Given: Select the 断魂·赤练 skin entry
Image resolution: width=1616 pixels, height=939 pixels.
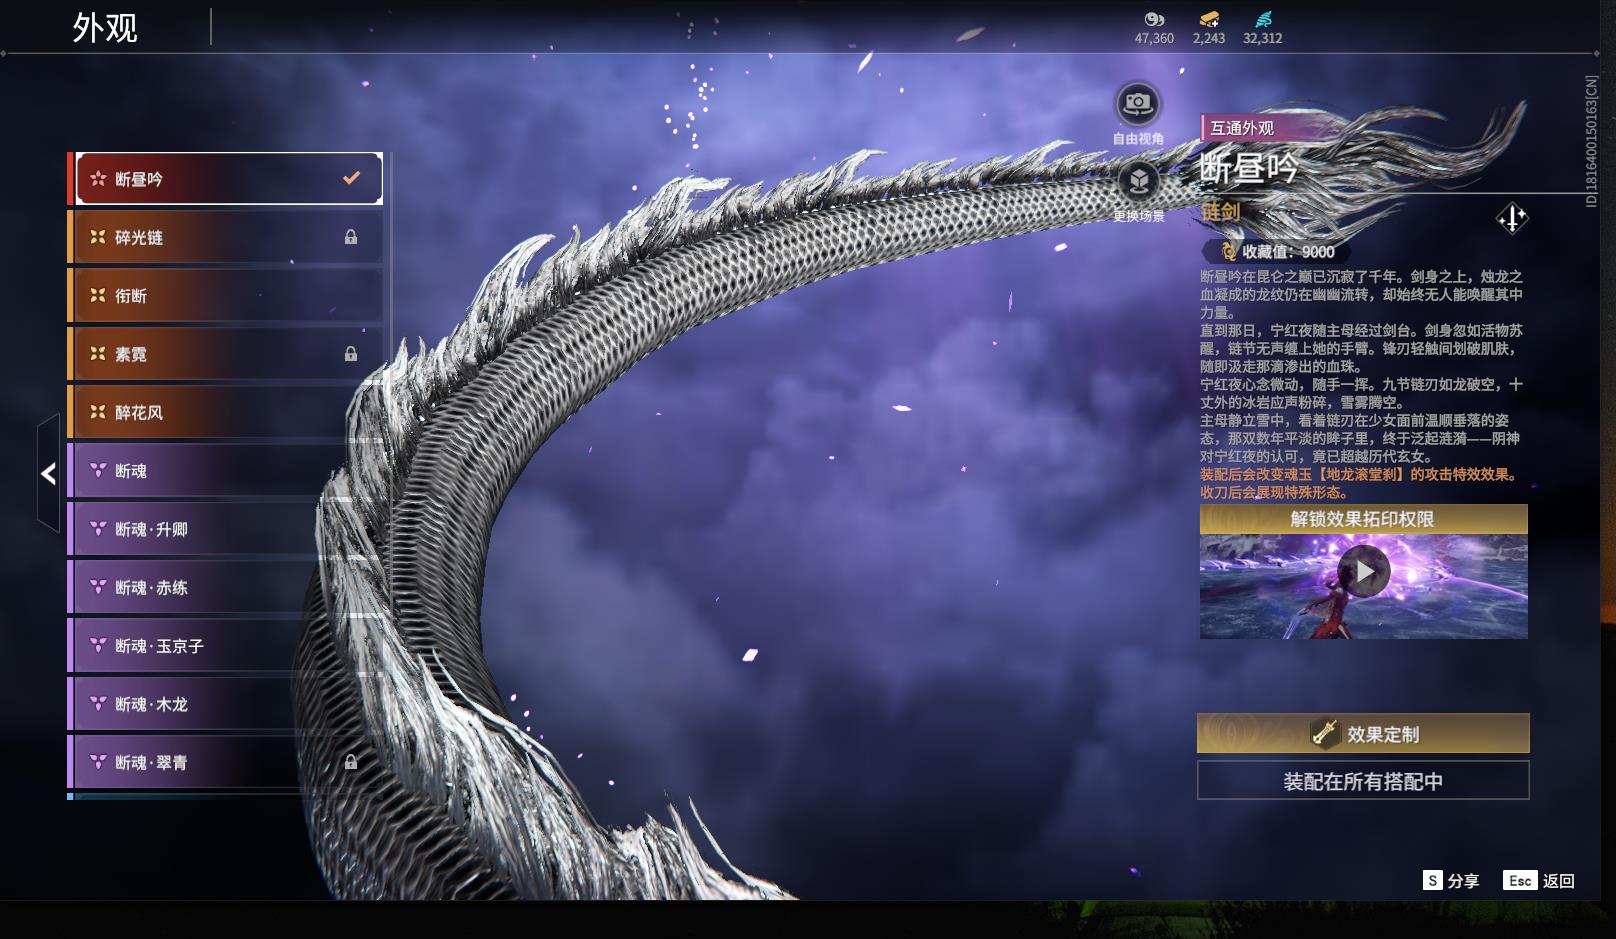Looking at the screenshot, I should pos(226,587).
